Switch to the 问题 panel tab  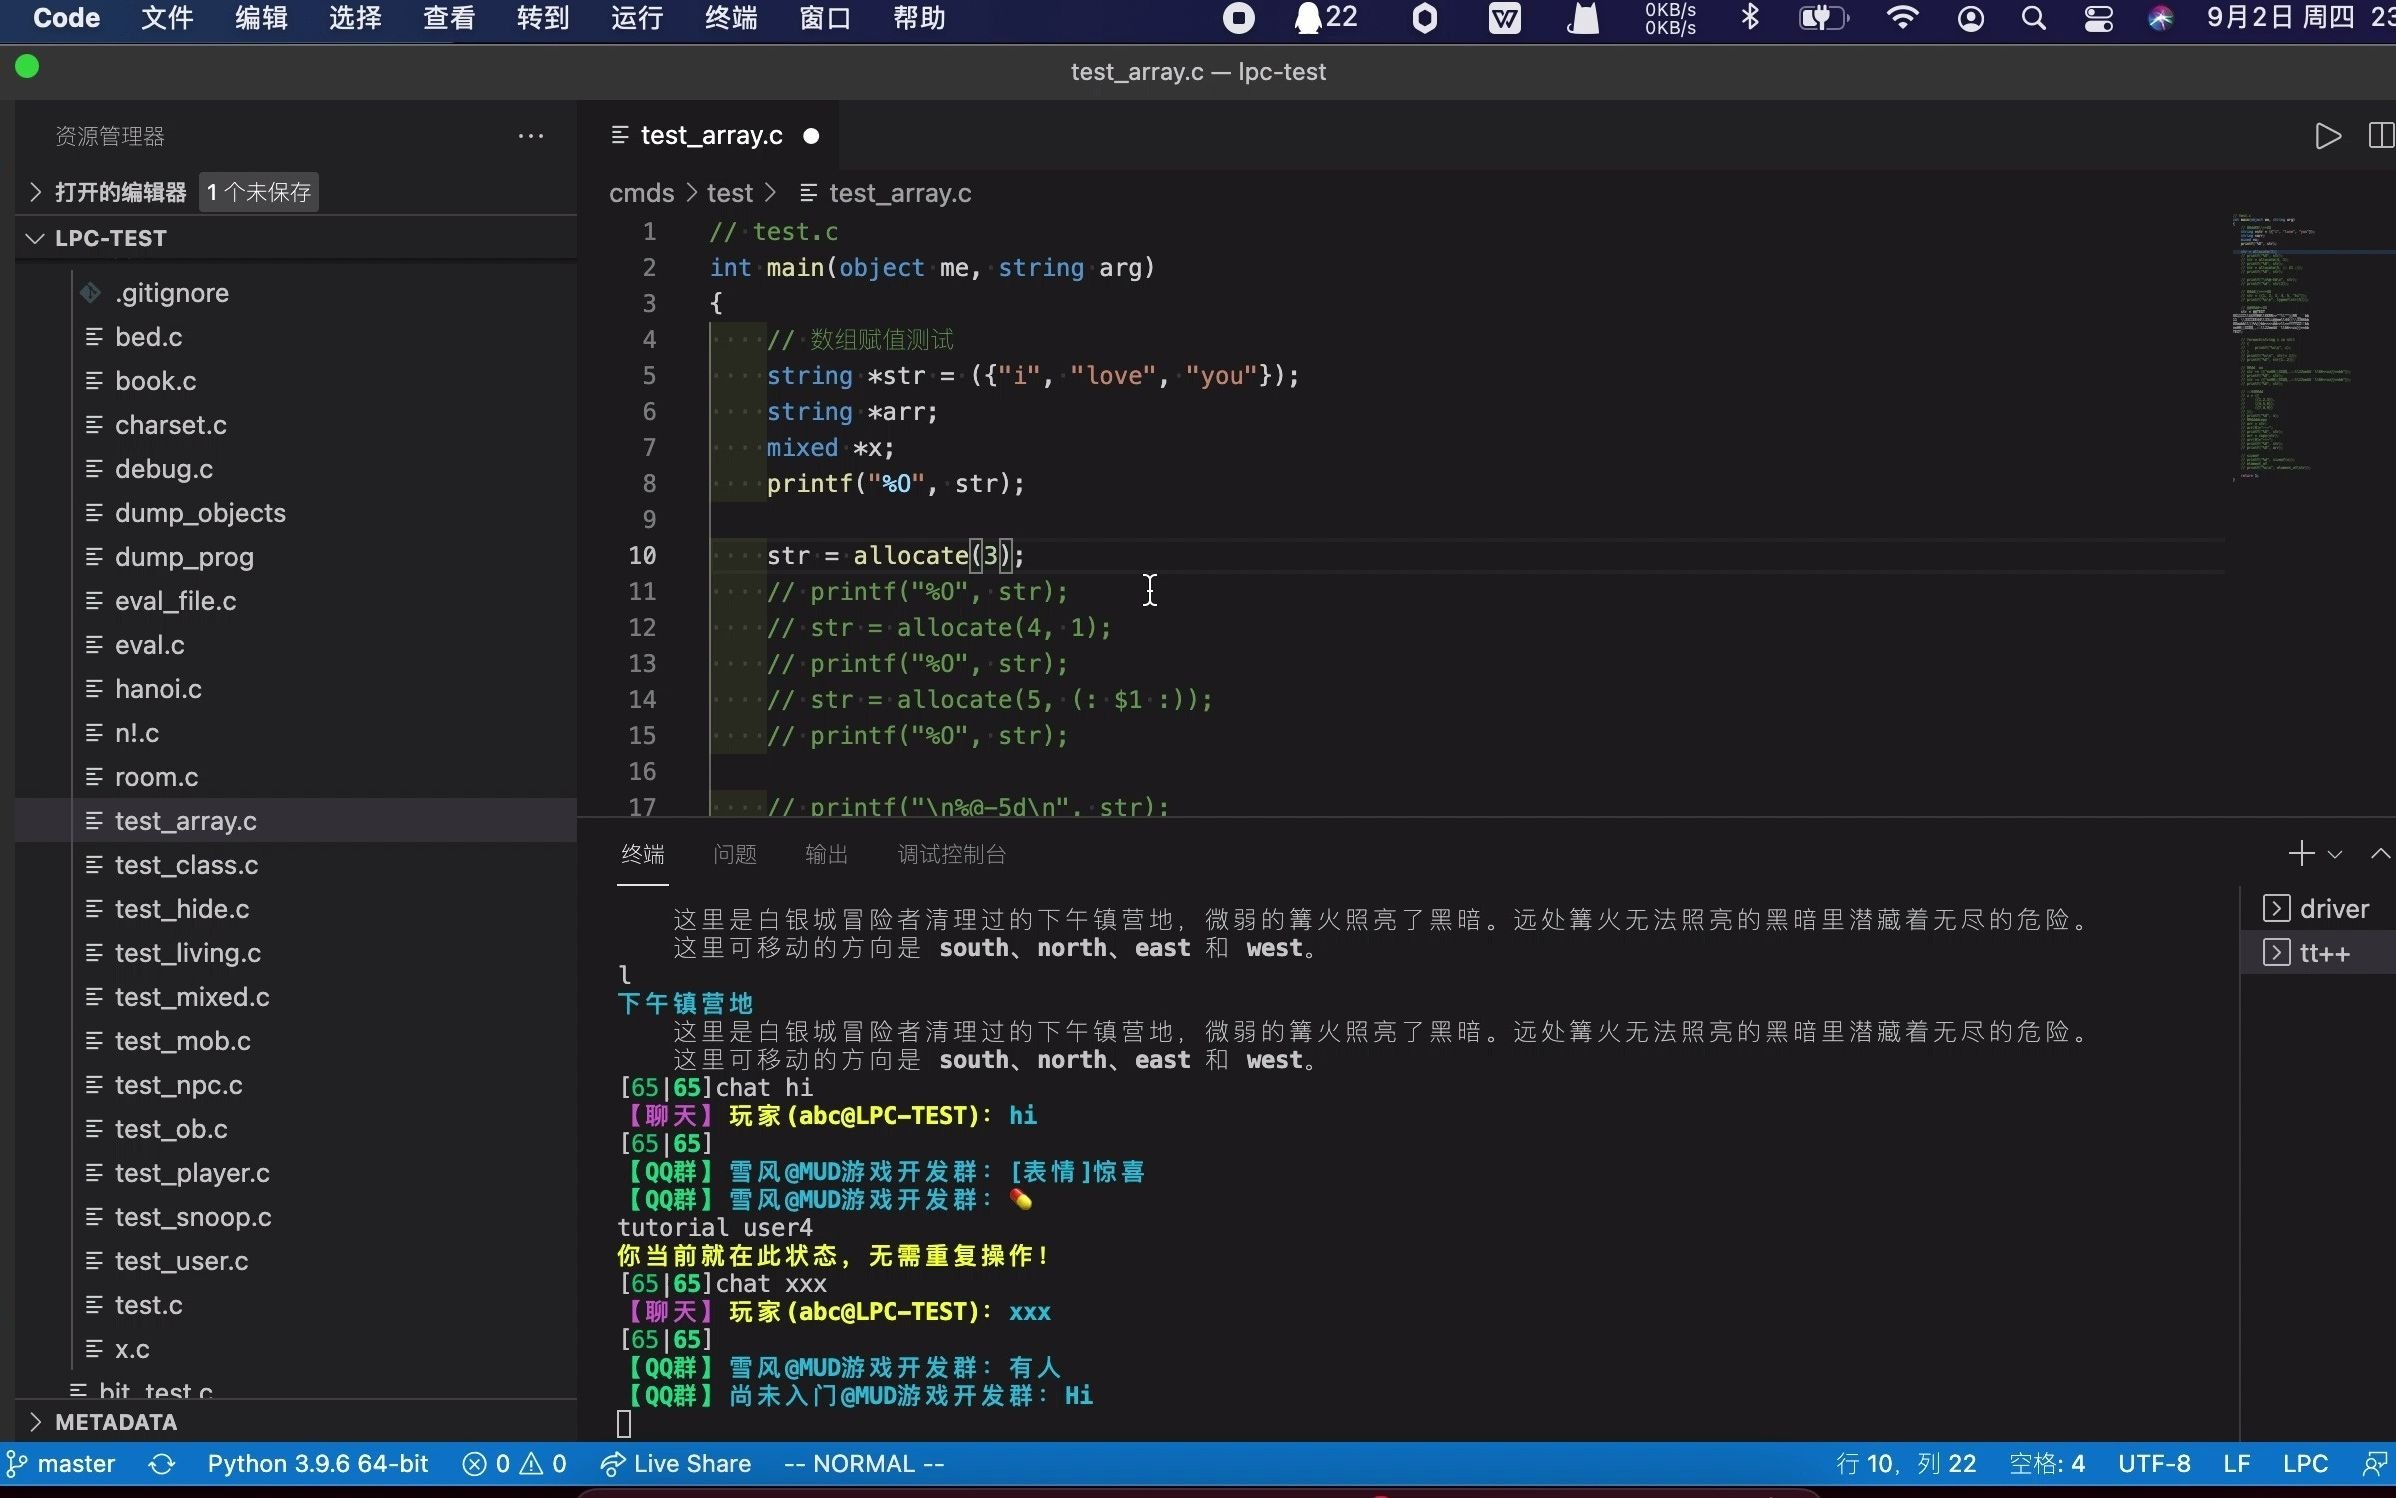point(734,854)
